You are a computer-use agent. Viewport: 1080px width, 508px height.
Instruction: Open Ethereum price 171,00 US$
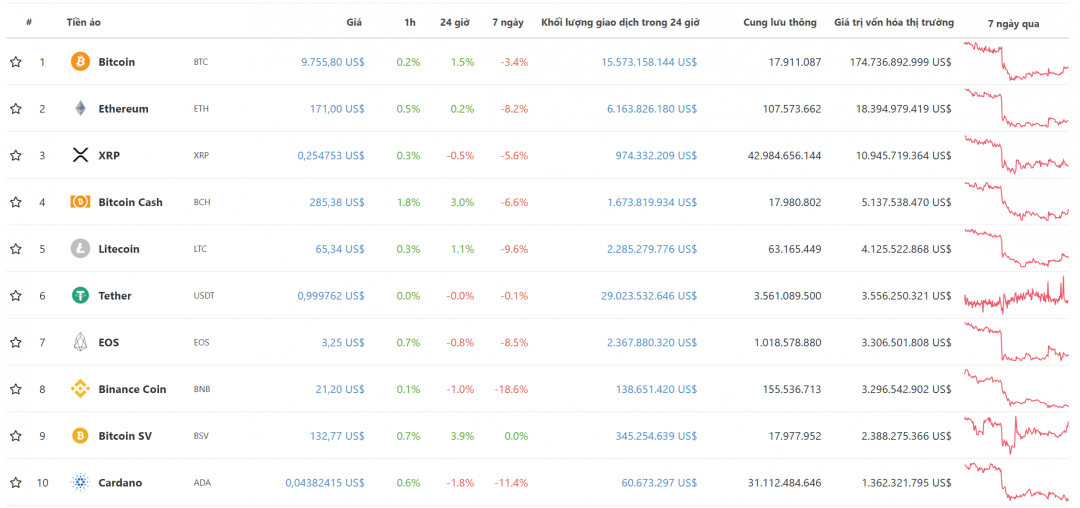click(340, 109)
